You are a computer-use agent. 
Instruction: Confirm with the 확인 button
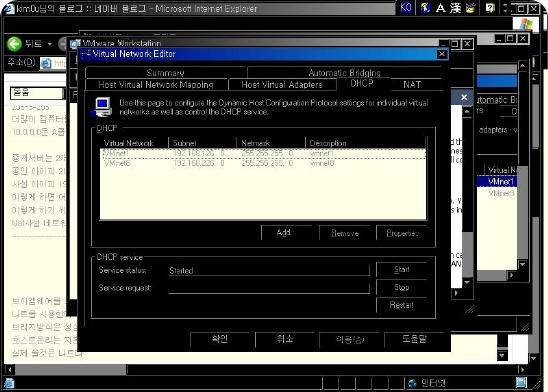[x=219, y=339]
